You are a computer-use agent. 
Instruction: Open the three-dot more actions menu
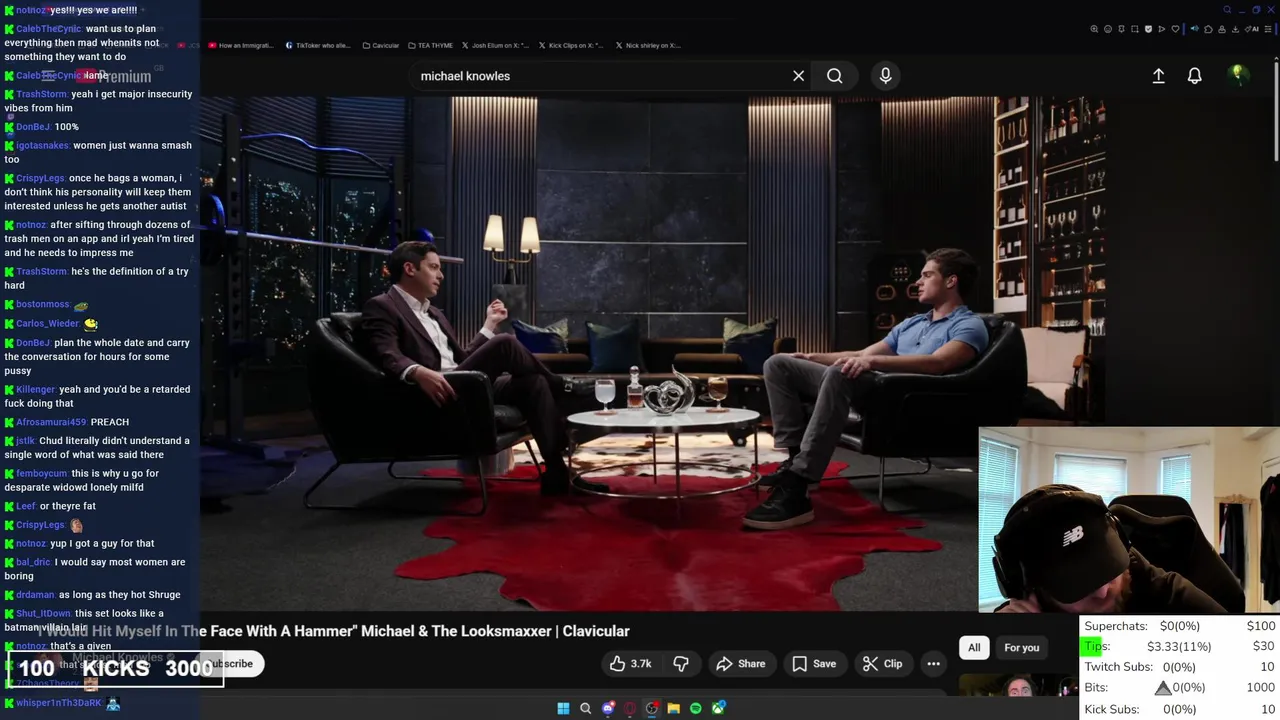(x=933, y=664)
